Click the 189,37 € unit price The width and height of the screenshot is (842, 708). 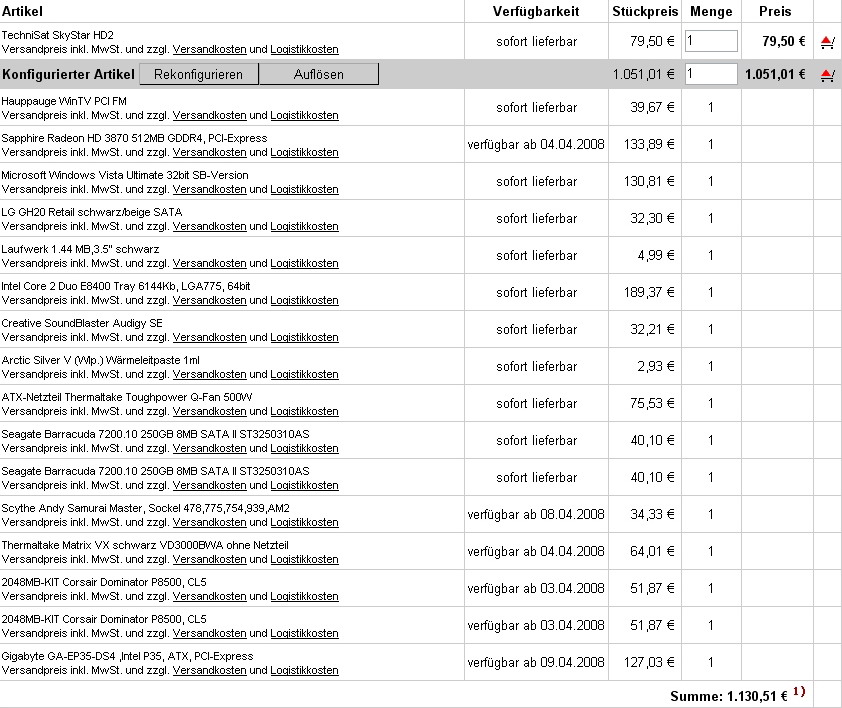pyautogui.click(x=649, y=293)
